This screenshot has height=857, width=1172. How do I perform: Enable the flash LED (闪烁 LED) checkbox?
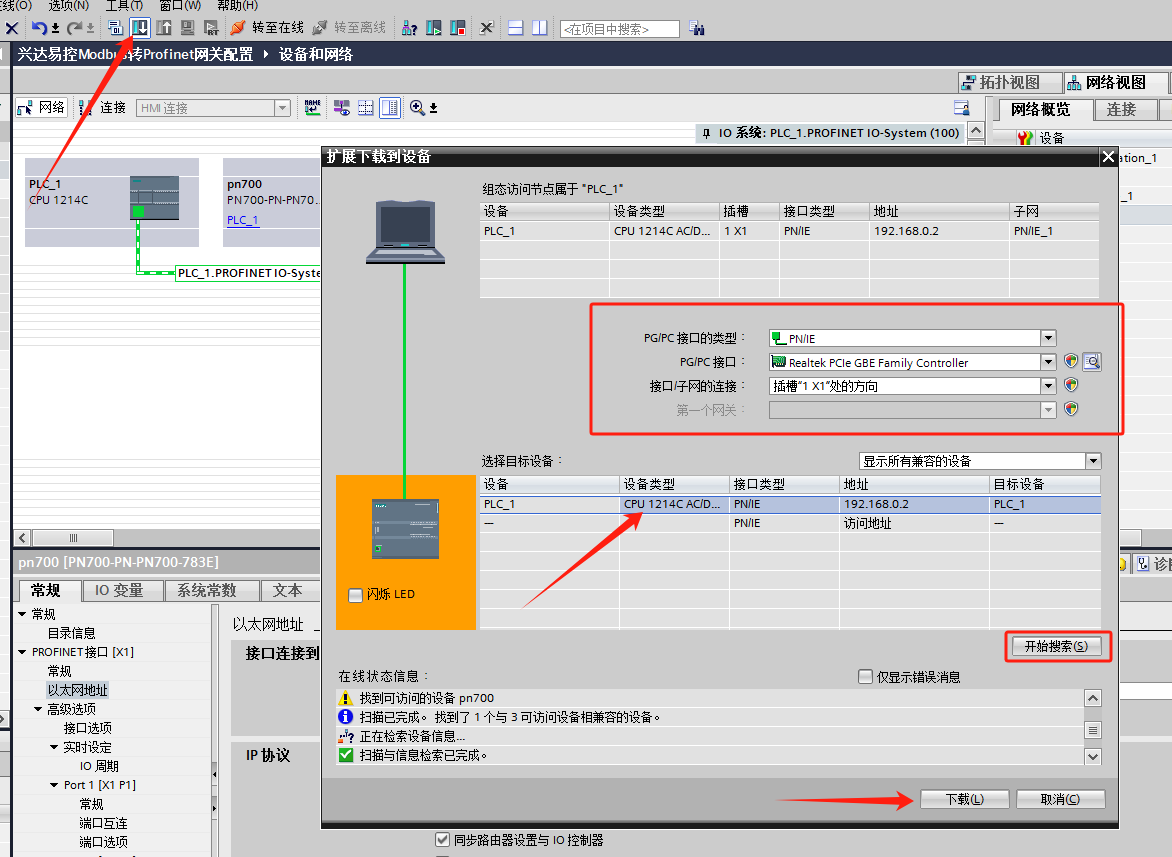[355, 595]
